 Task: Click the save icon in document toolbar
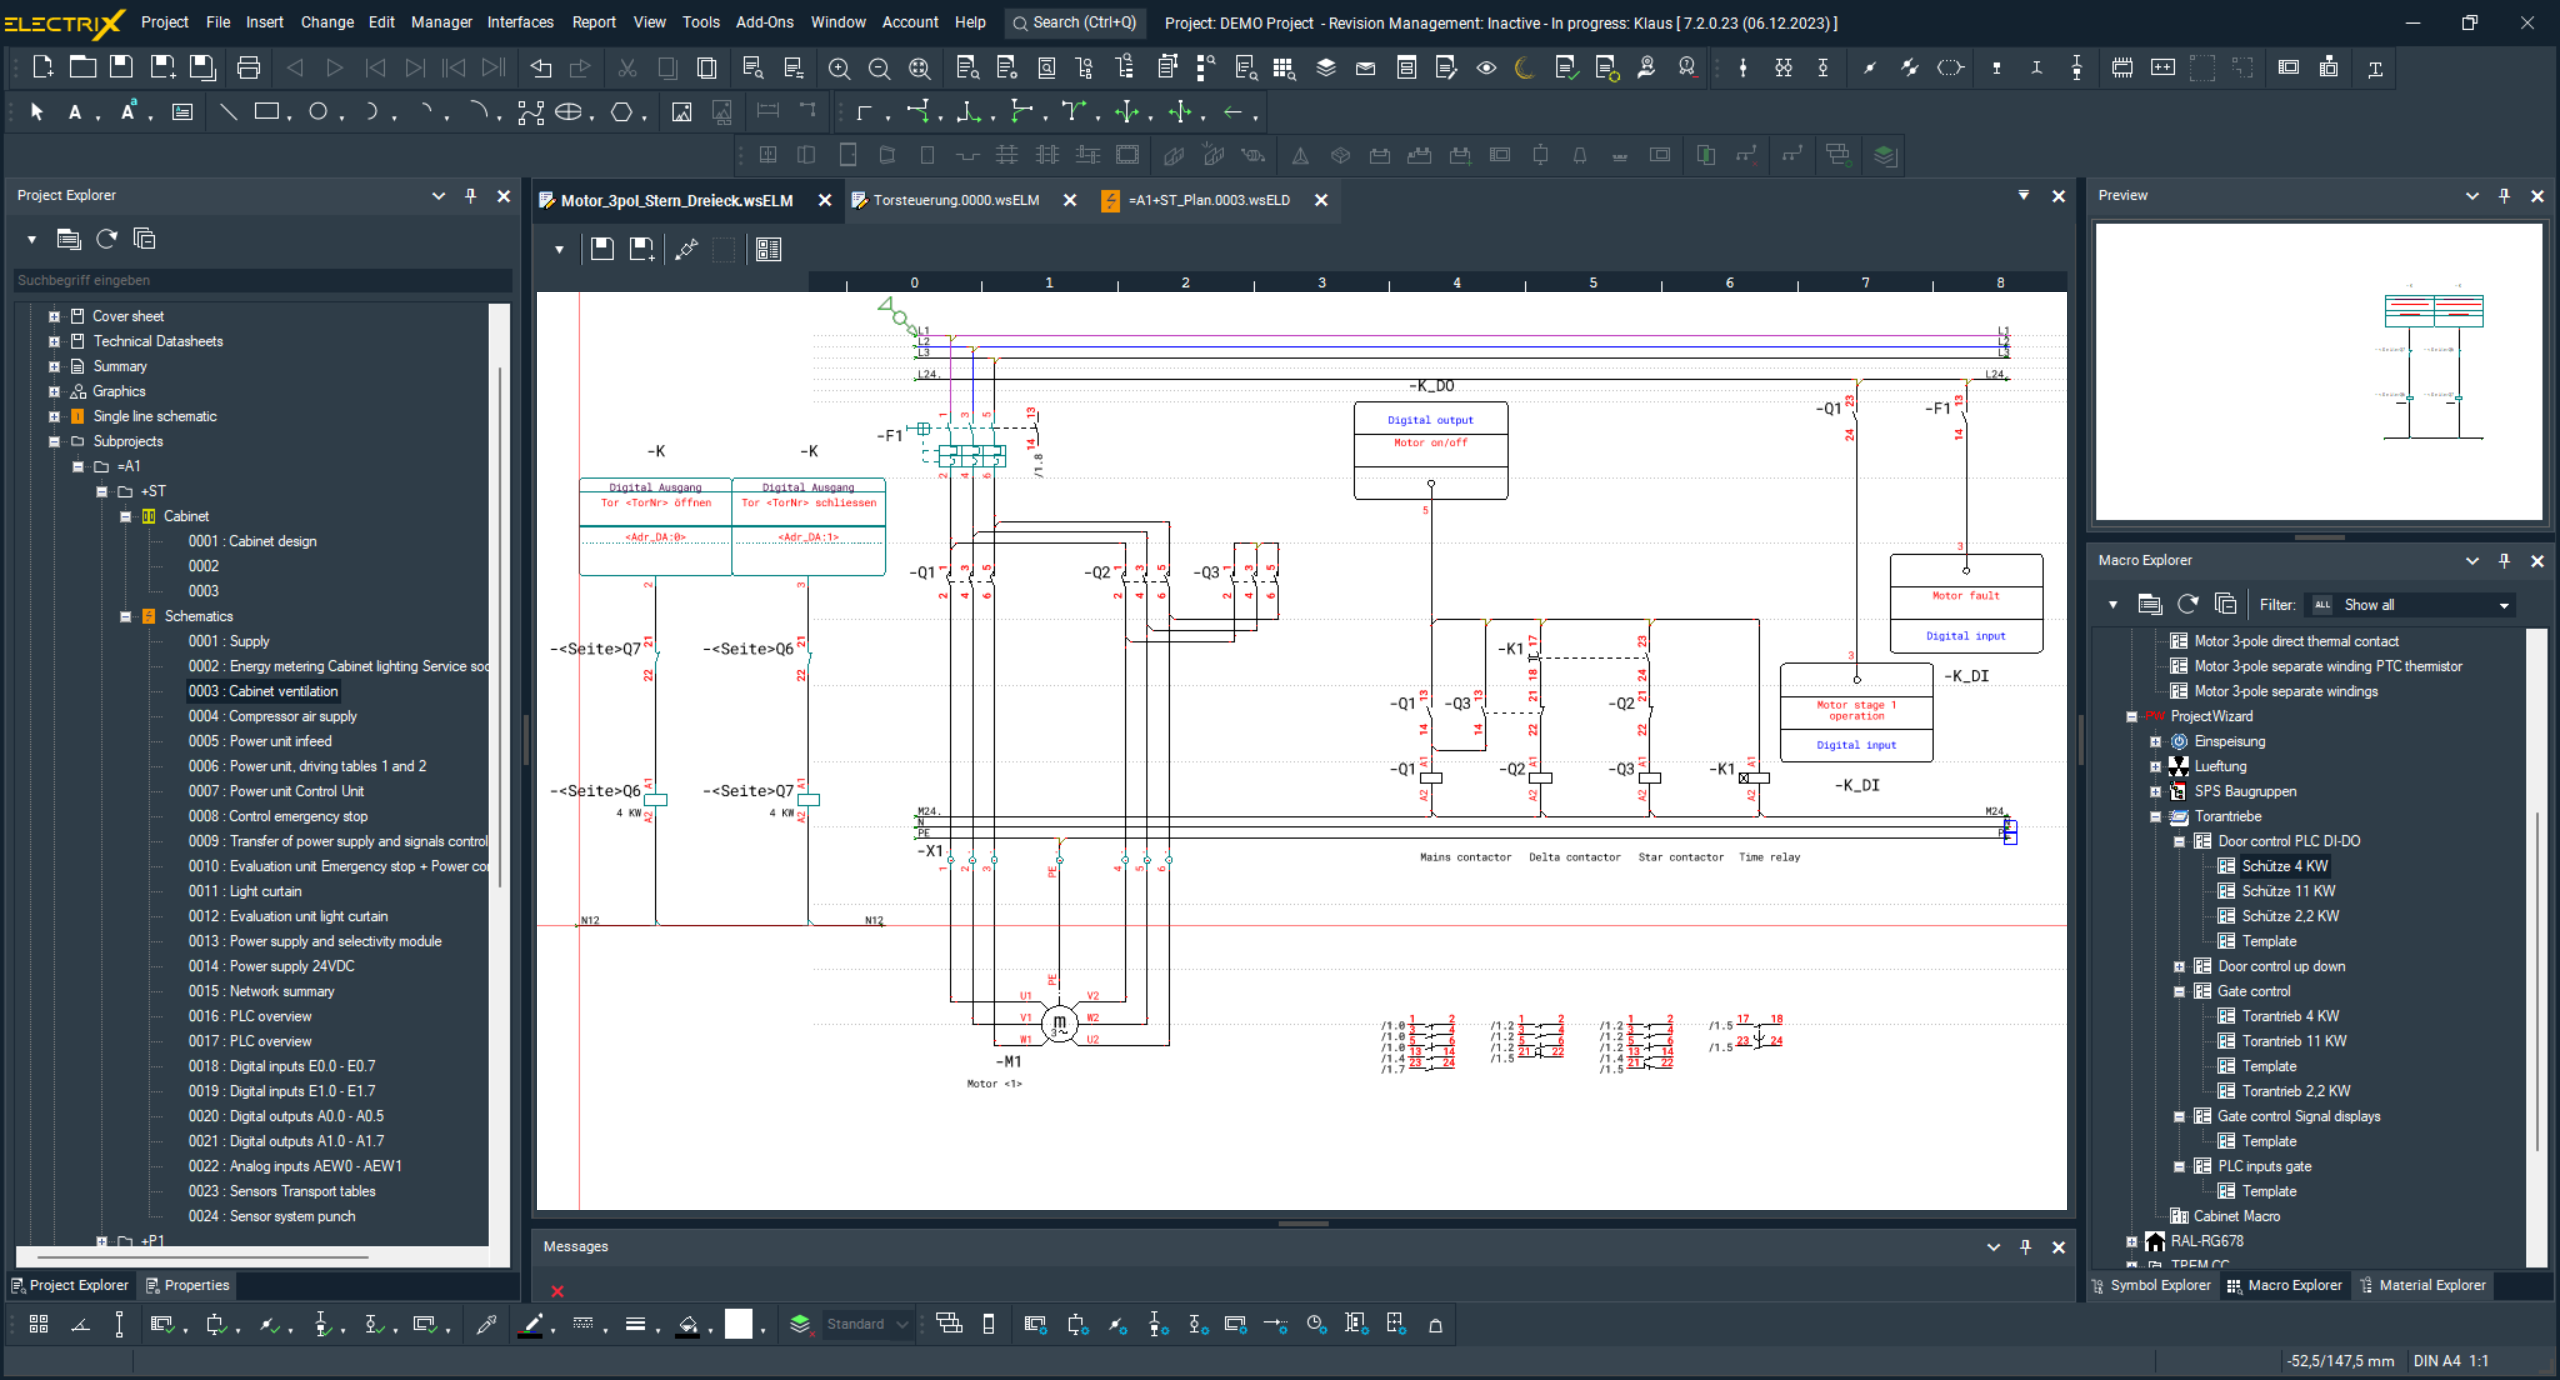(x=602, y=249)
